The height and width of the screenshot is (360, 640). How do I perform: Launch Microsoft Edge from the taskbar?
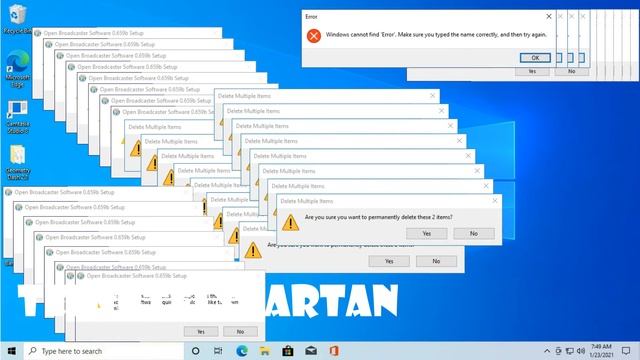click(242, 351)
